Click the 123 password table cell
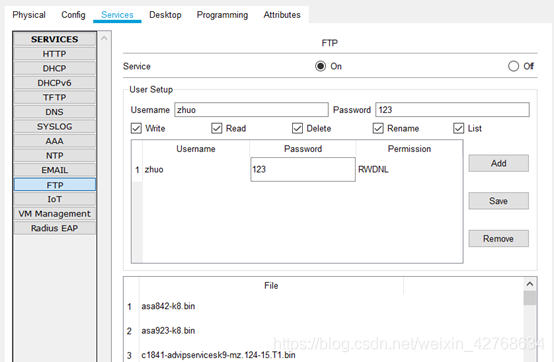 pos(303,170)
